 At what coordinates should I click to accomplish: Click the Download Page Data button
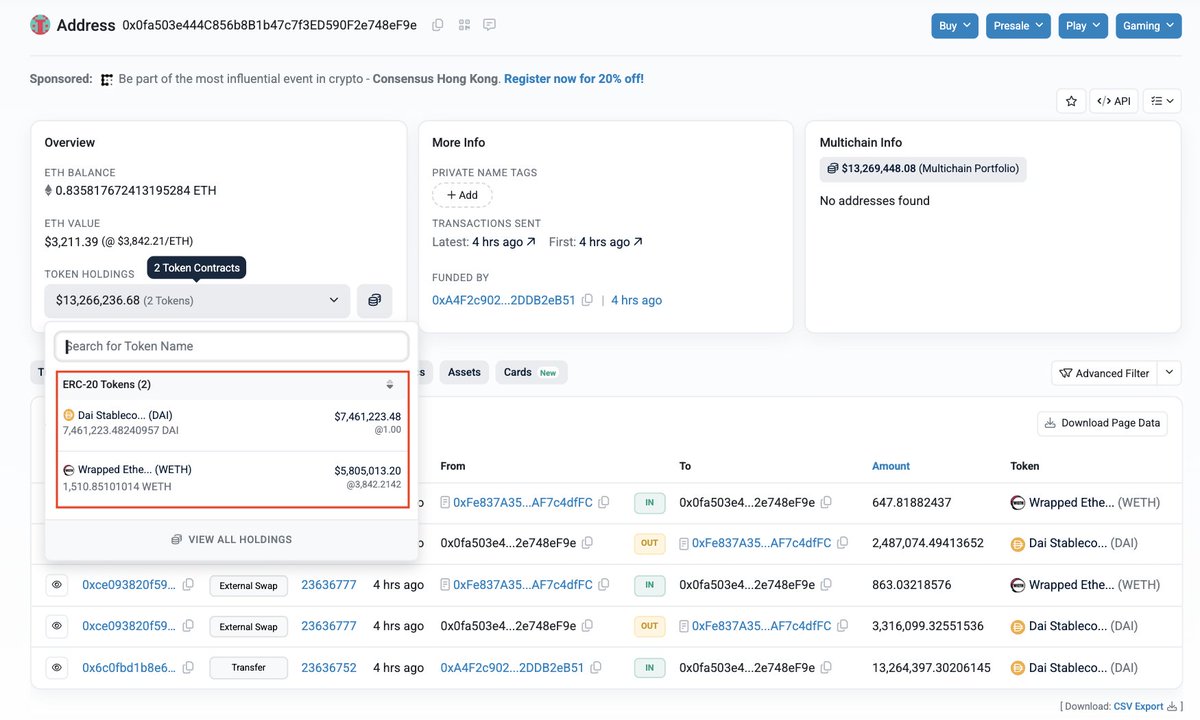pos(1102,423)
